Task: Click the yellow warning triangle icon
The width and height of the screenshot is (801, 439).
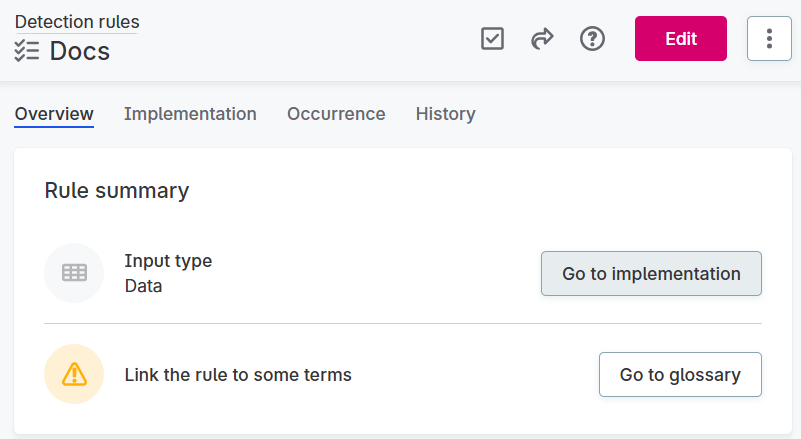Action: coord(74,374)
